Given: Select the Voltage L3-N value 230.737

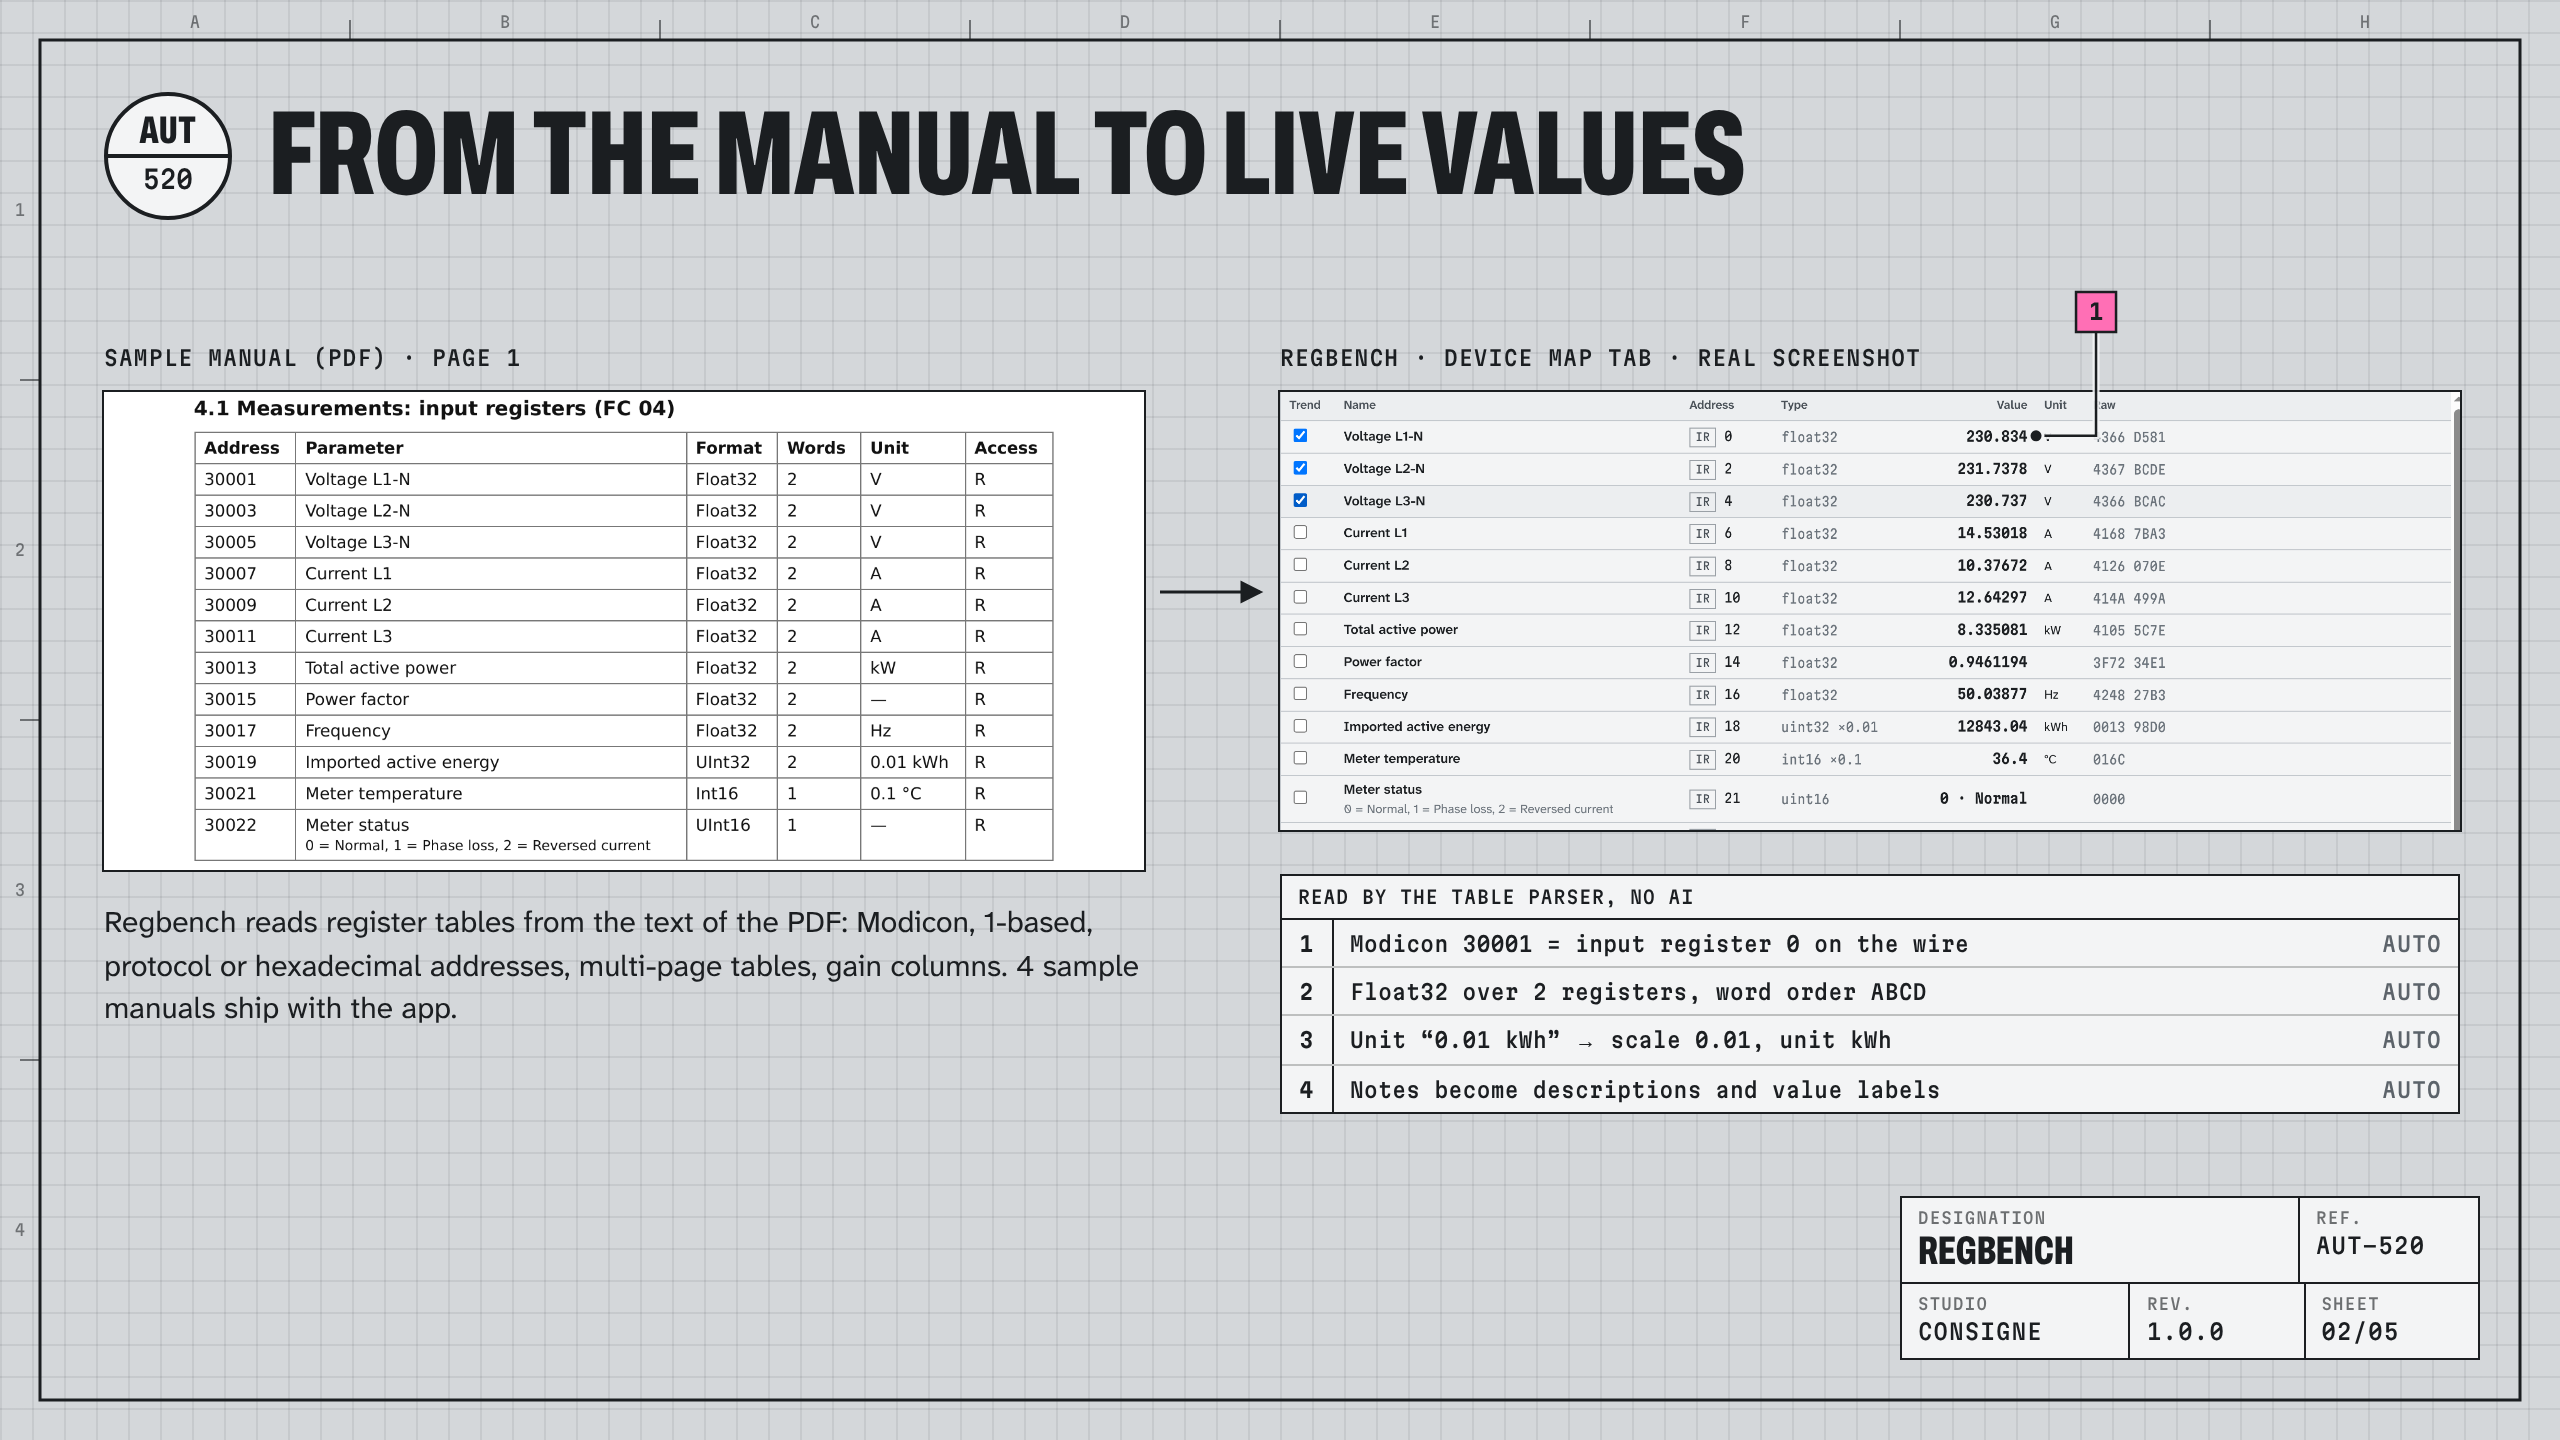Looking at the screenshot, I should click(x=1996, y=501).
